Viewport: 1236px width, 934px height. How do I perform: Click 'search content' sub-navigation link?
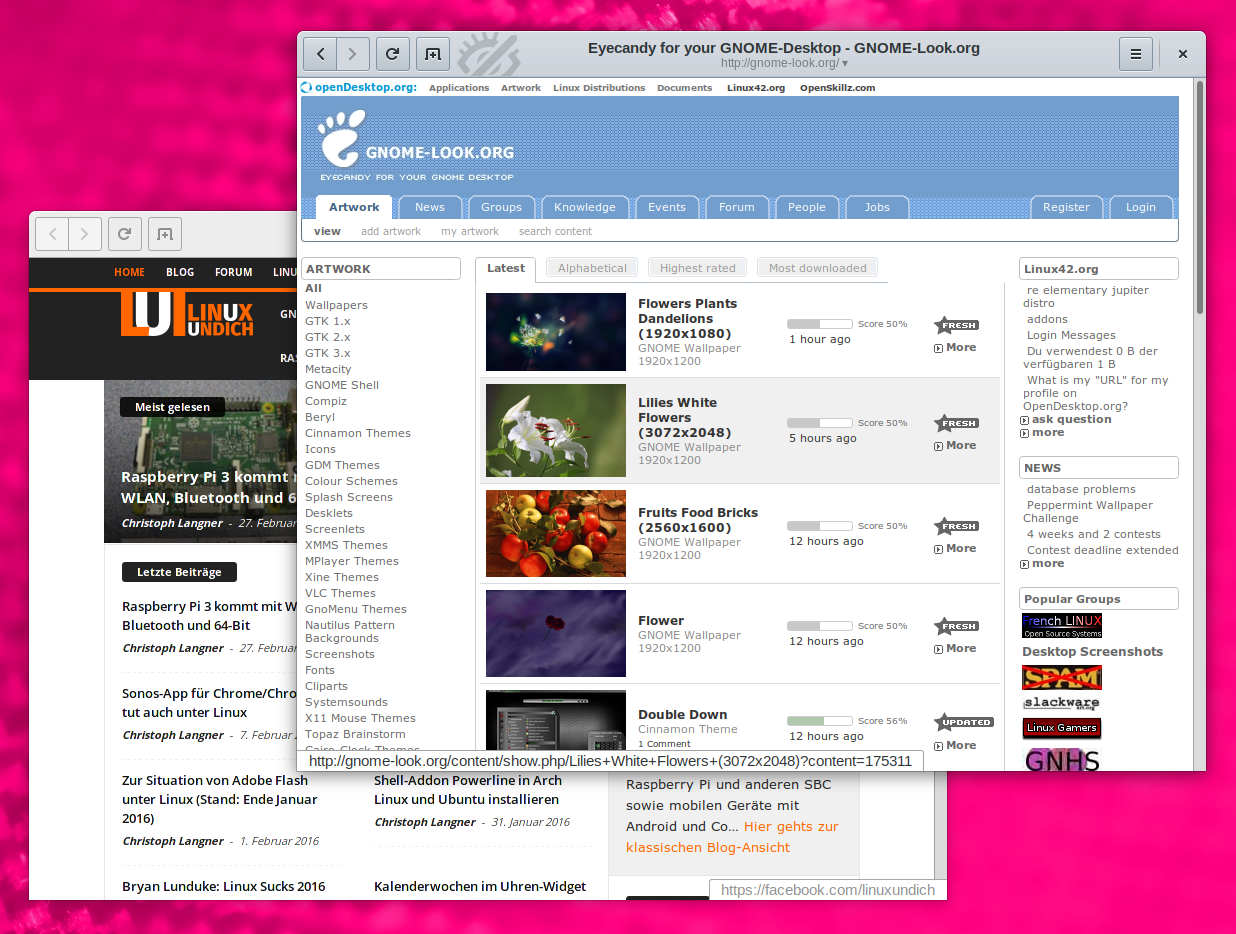point(555,231)
